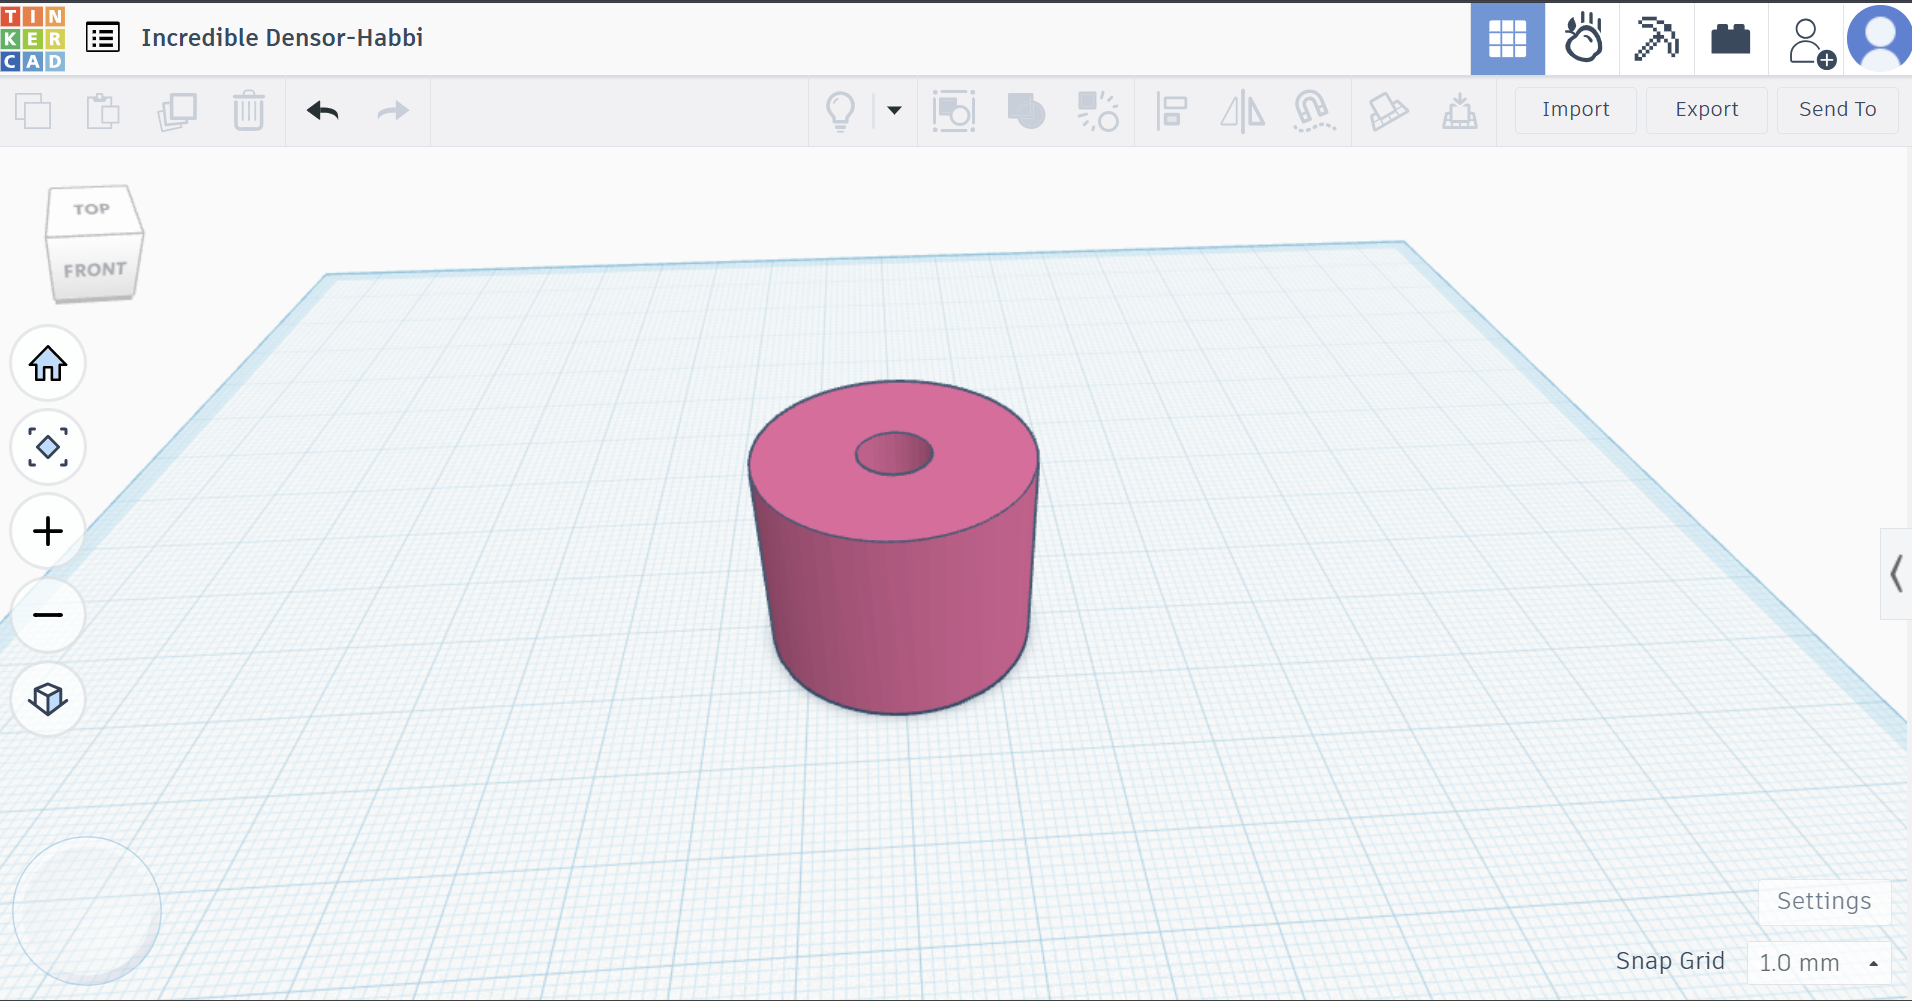
Task: Toggle show all with lightbulb icon
Action: click(841, 111)
